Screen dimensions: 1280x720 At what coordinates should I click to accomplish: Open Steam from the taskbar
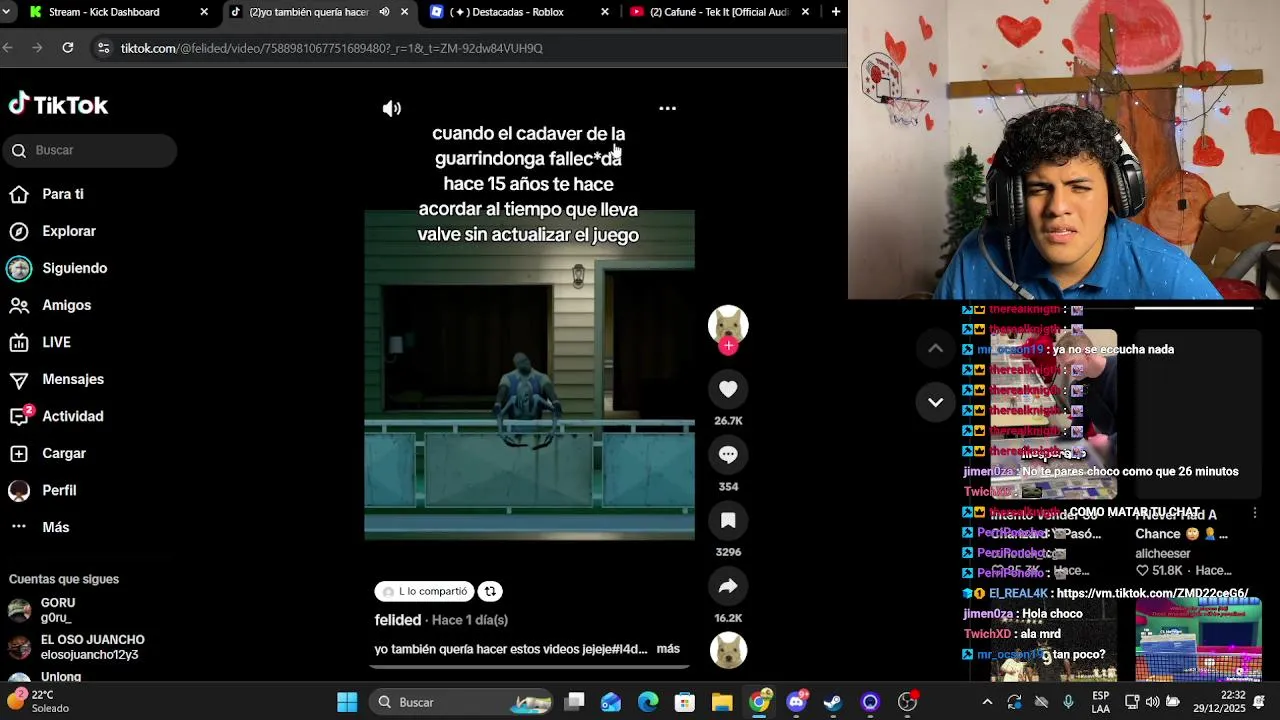833,702
